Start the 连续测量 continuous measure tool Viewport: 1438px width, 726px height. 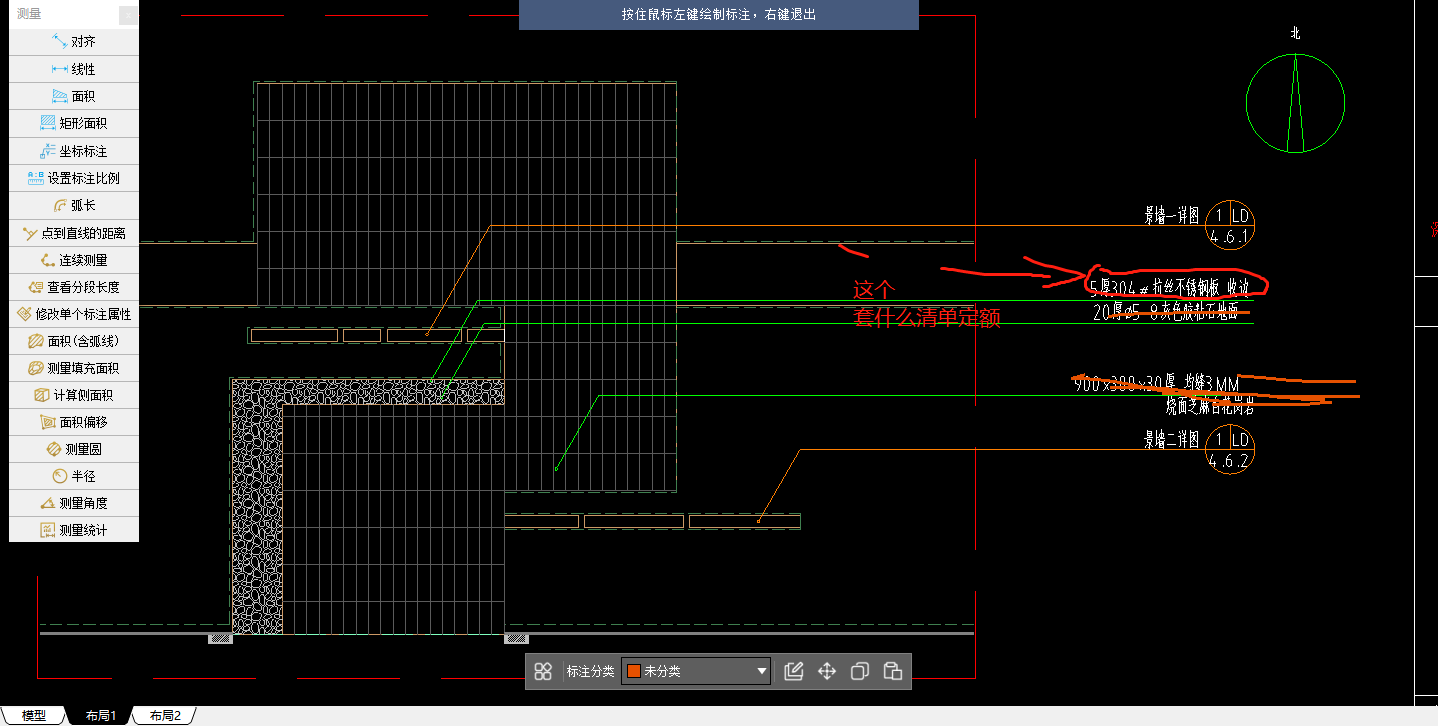pos(74,260)
